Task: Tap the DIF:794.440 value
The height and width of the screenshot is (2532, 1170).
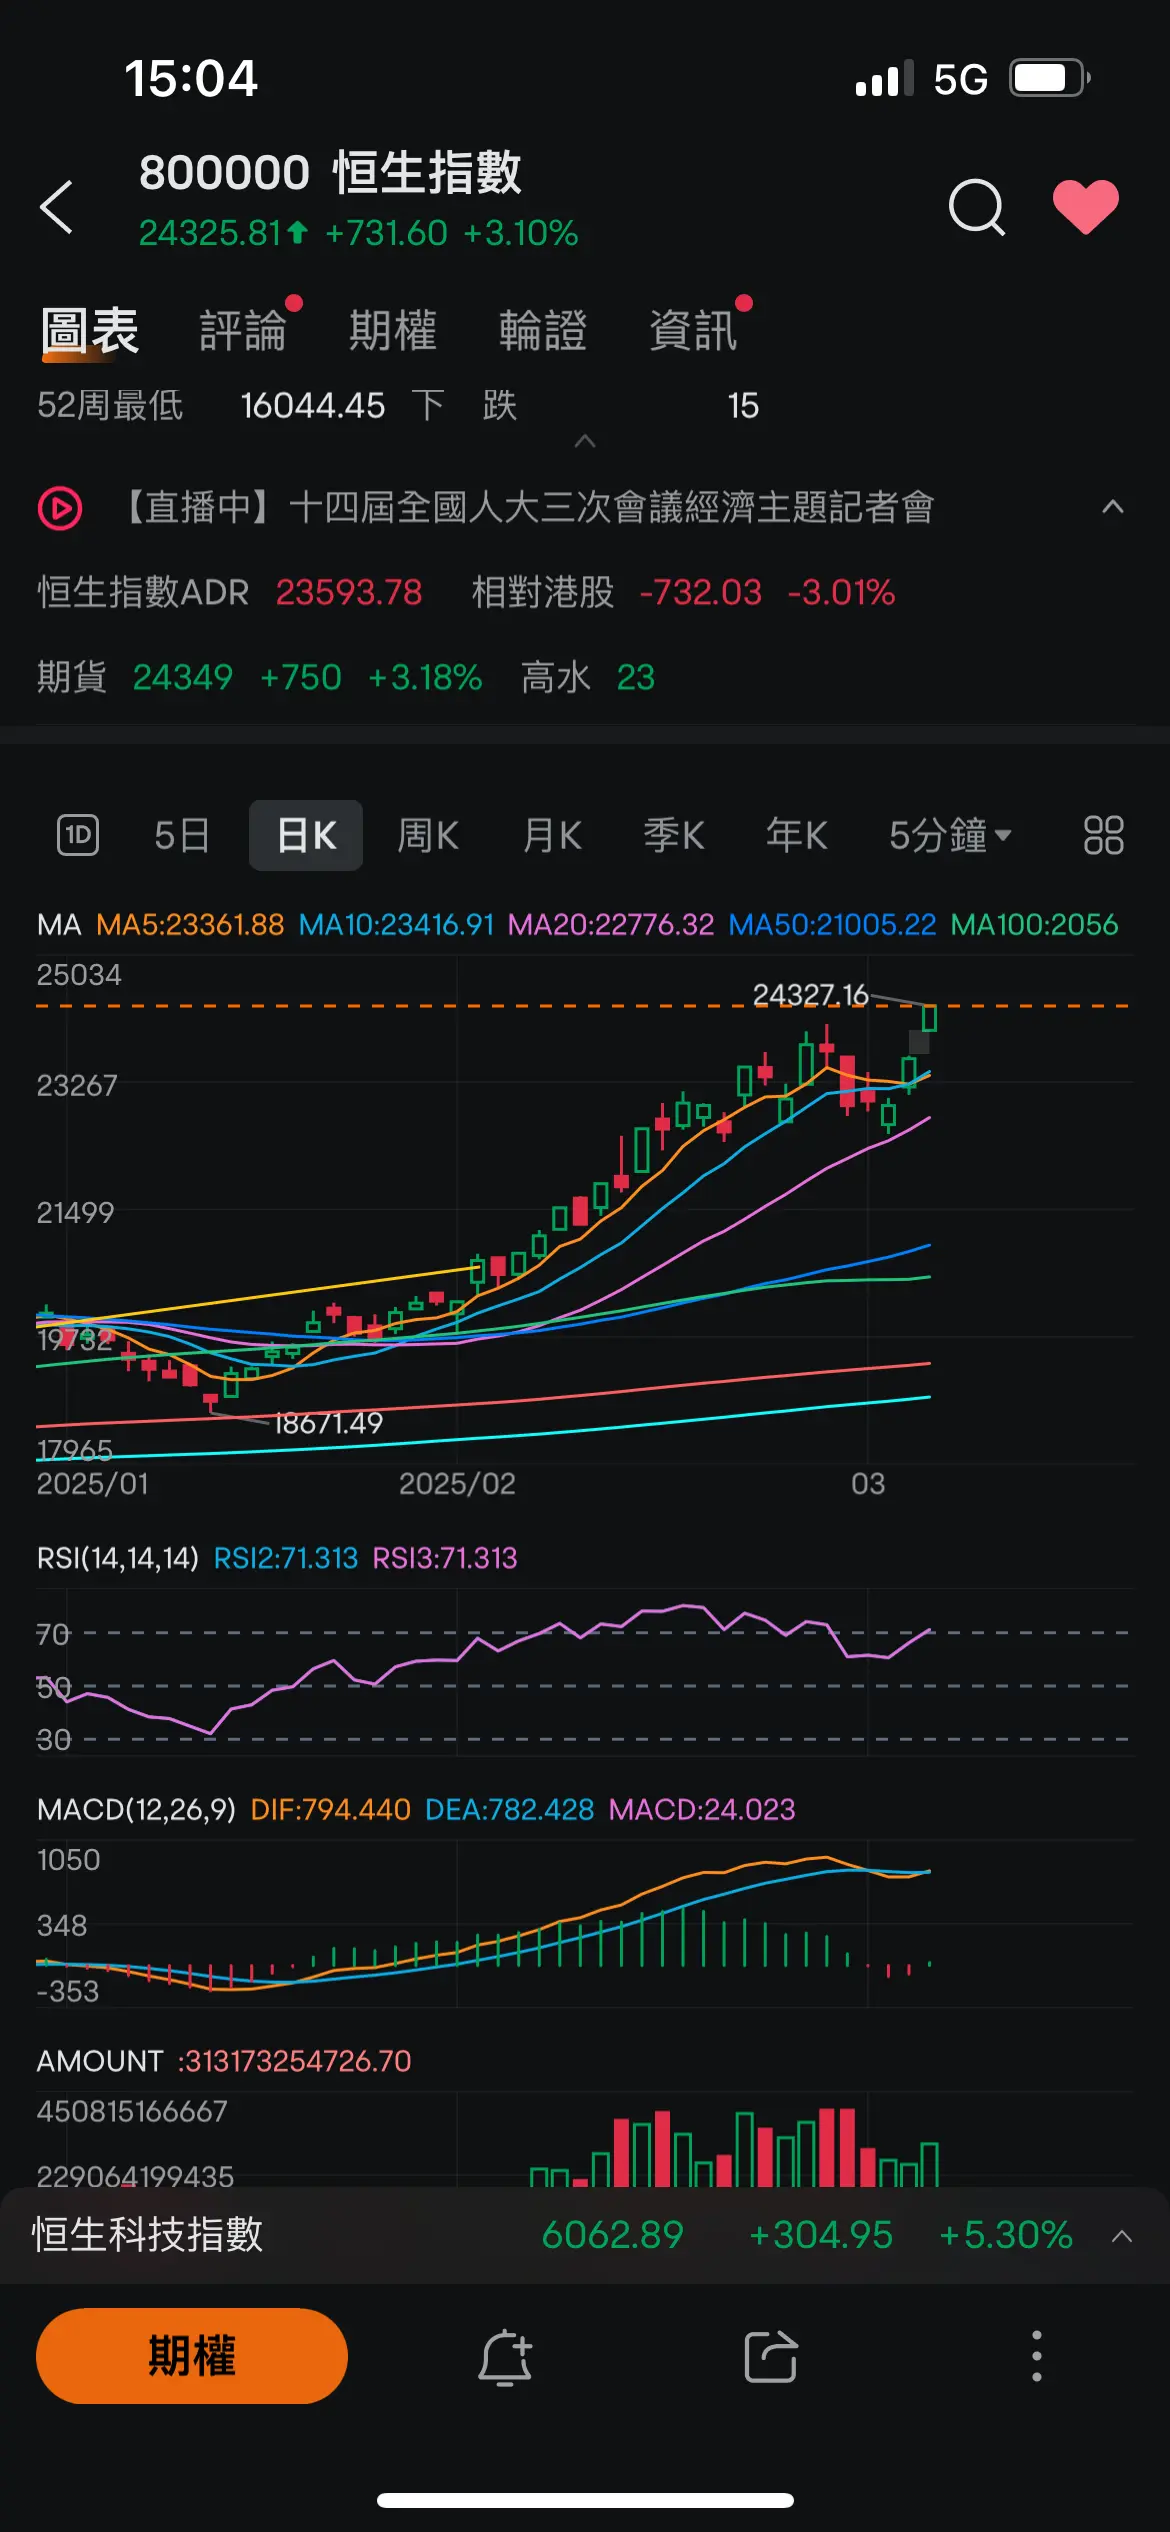Action: pyautogui.click(x=330, y=1809)
